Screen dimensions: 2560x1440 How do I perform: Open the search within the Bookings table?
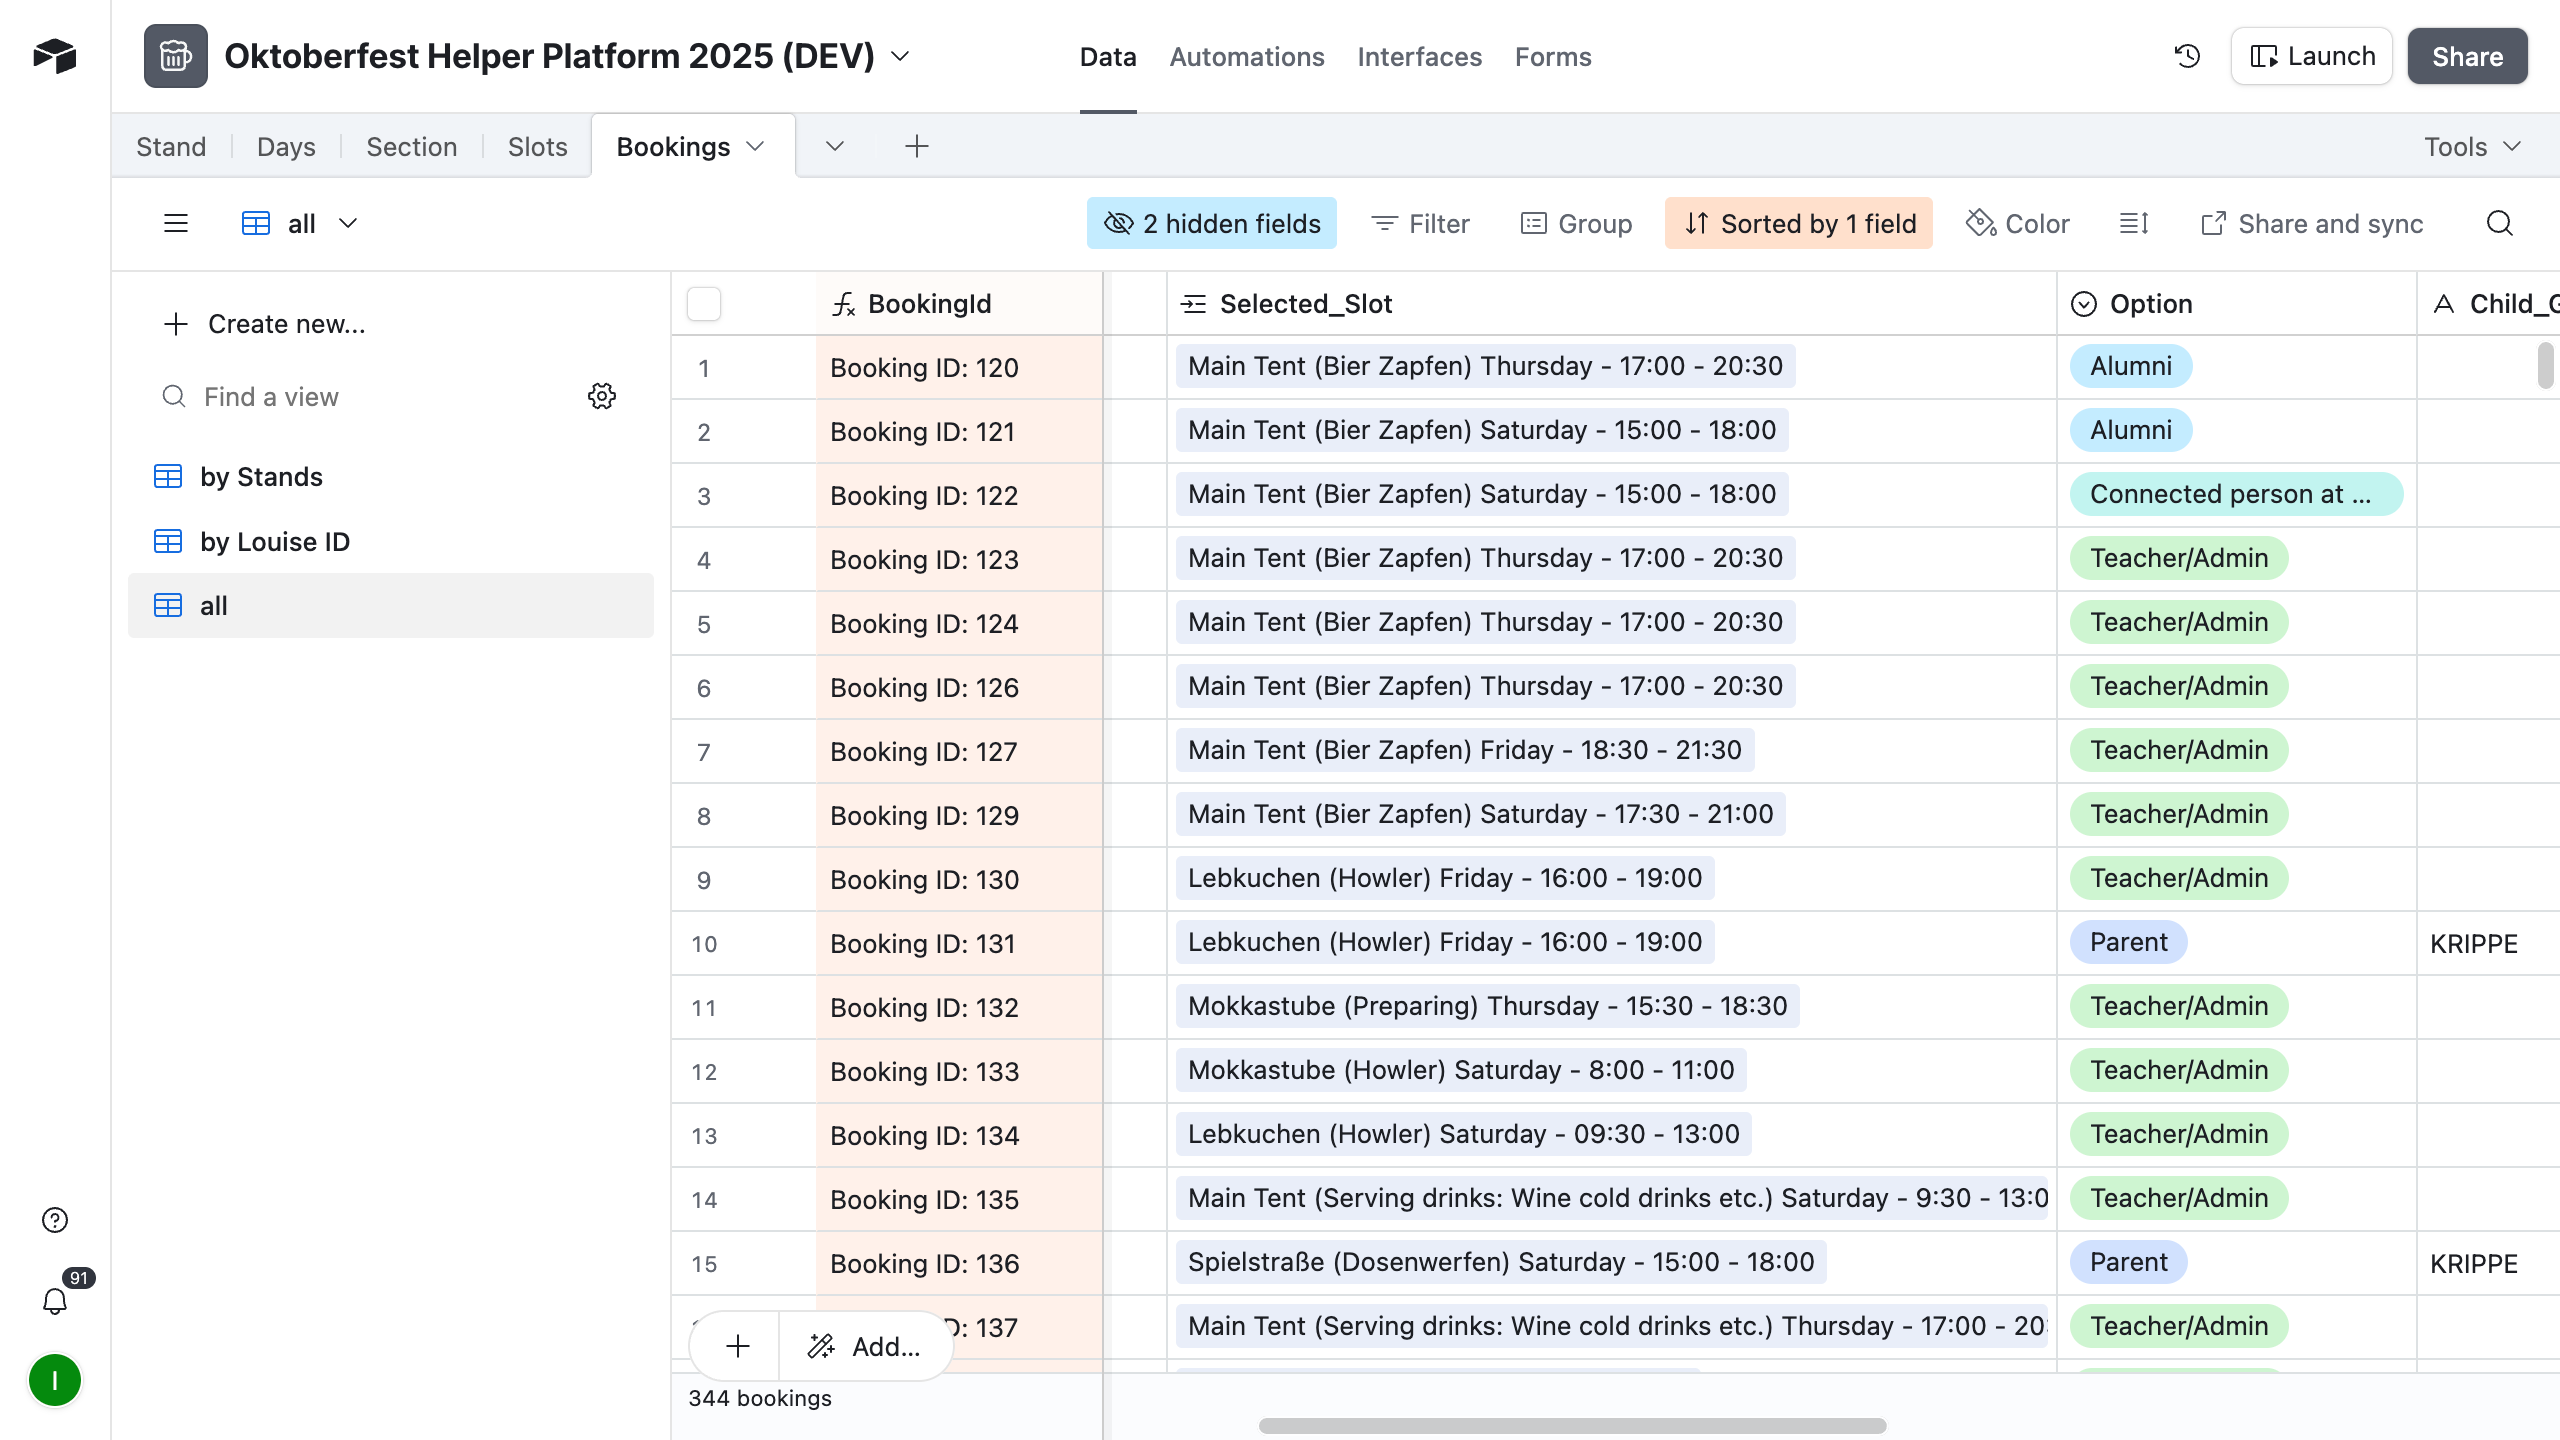2498,223
